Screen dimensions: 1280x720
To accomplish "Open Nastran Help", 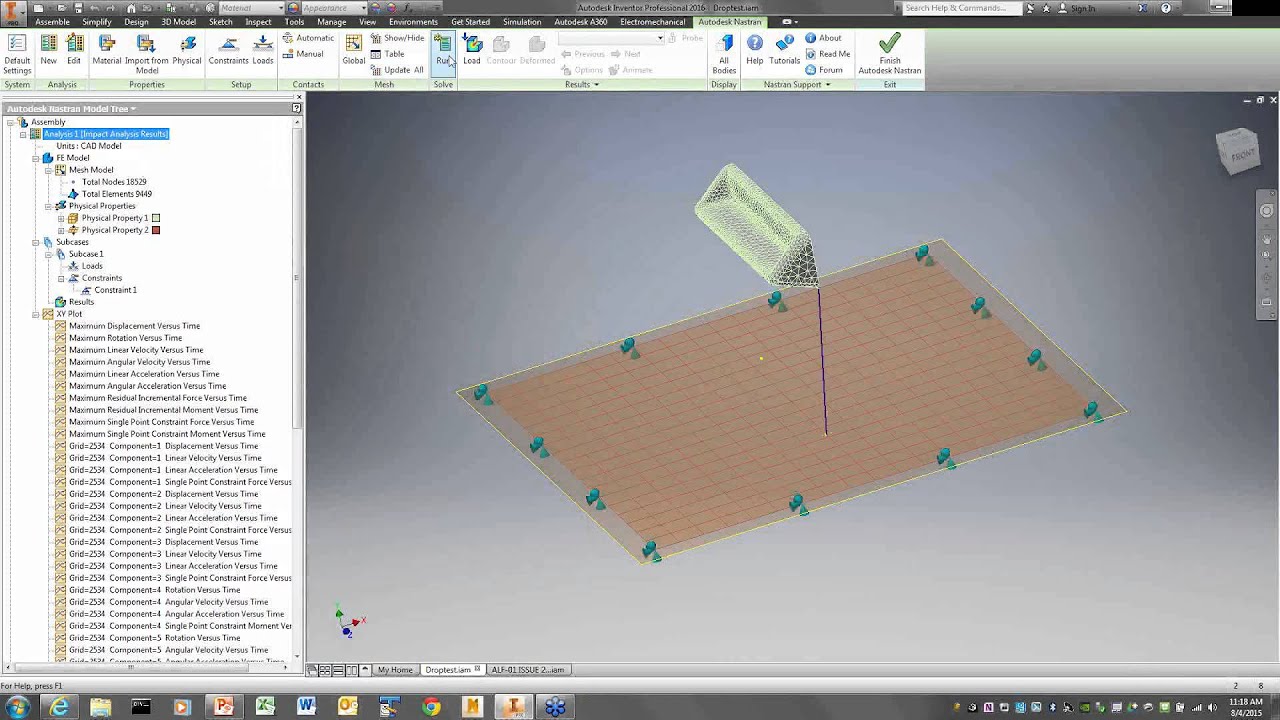I will click(755, 50).
